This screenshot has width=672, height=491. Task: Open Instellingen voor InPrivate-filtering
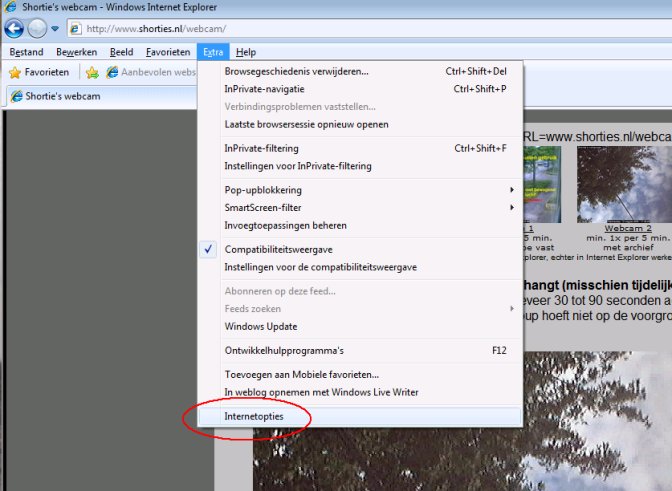tap(360, 166)
